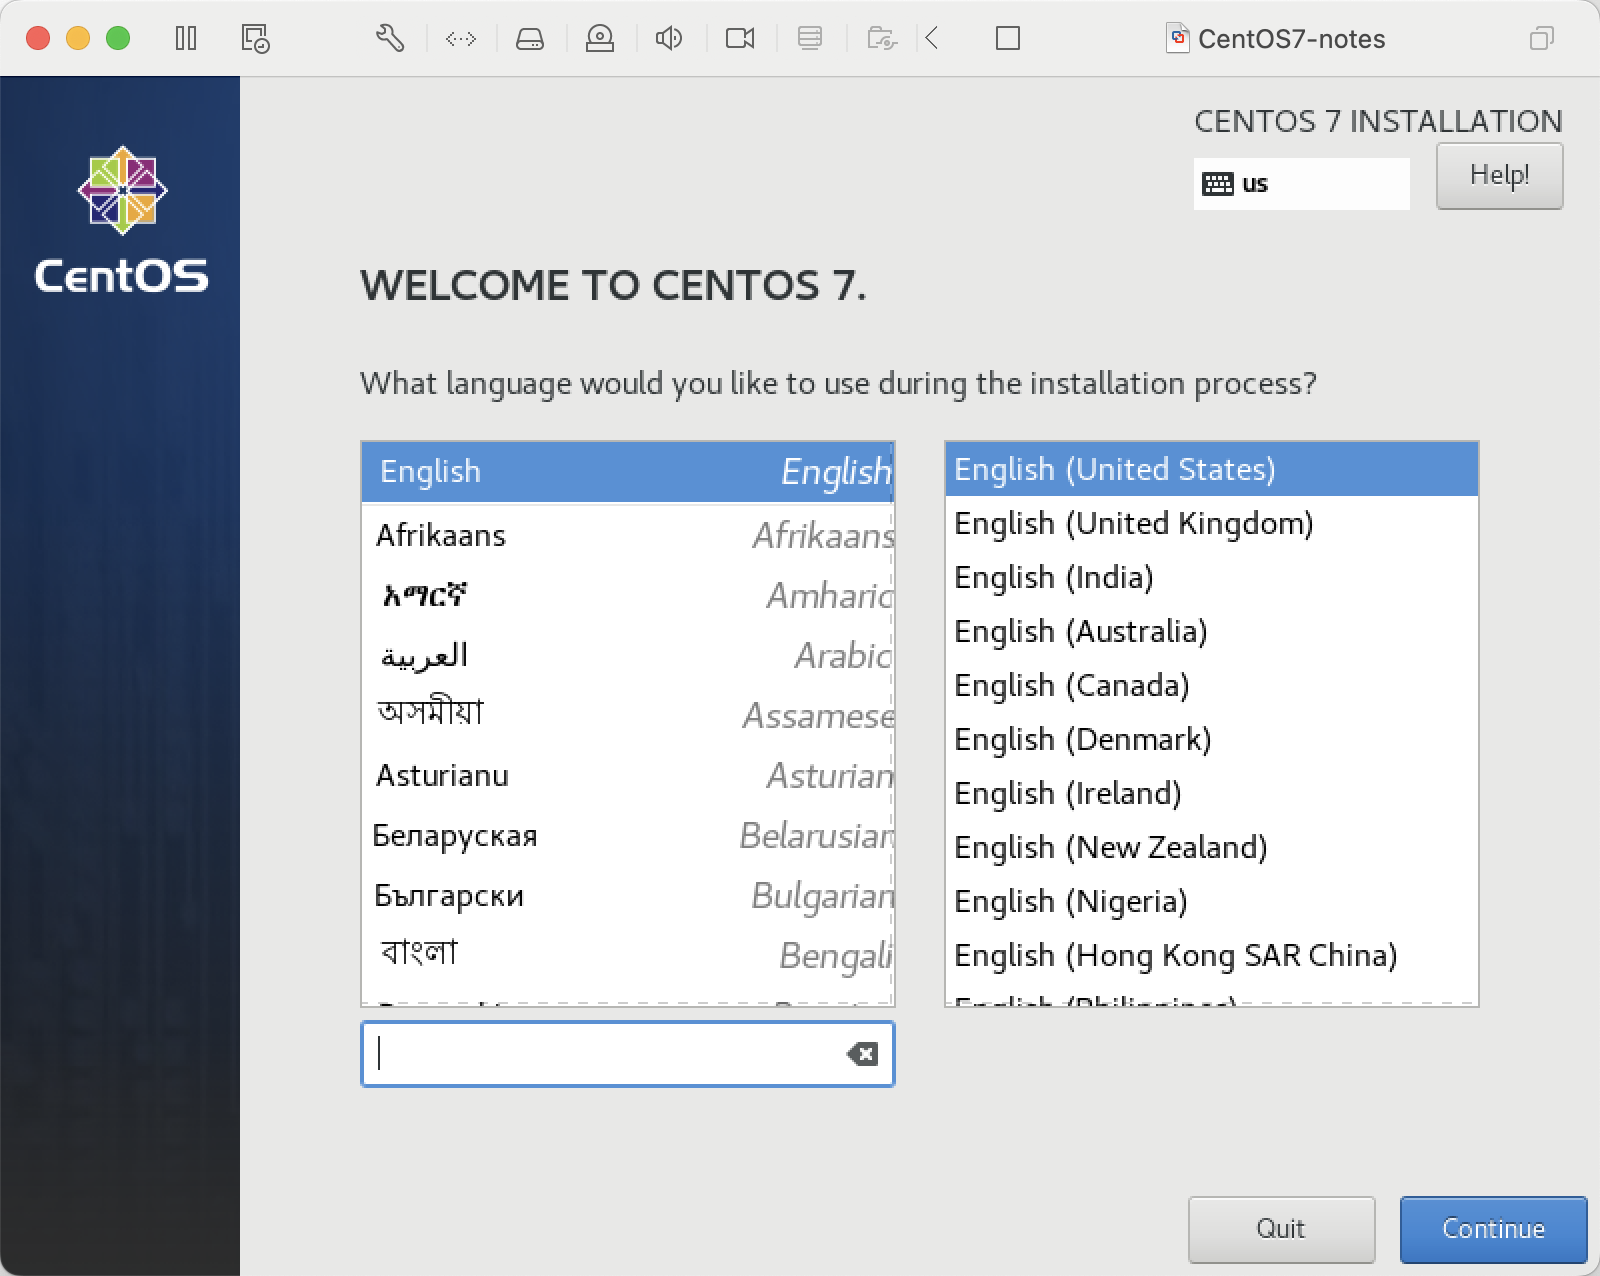The height and width of the screenshot is (1276, 1600).
Task: Select the Bengali language row
Action: coord(627,955)
